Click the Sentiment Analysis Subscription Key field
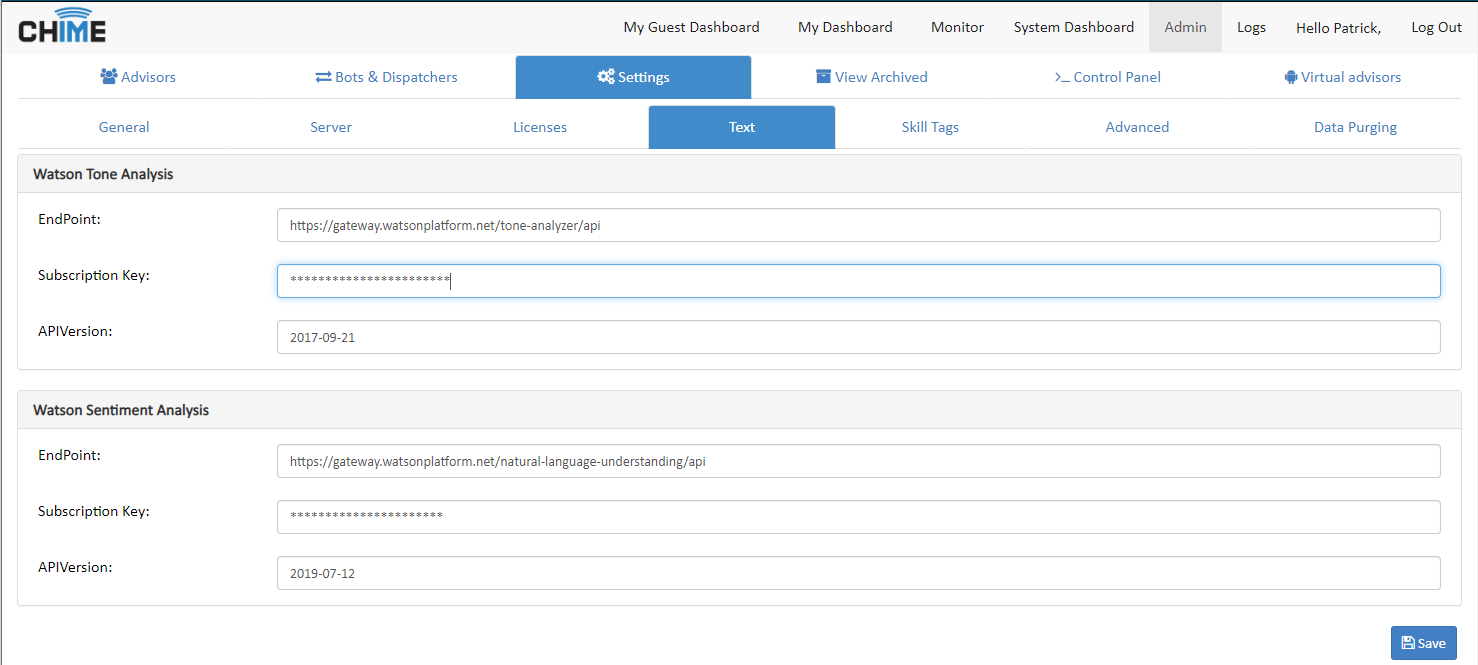1478x665 pixels. pyautogui.click(x=859, y=517)
